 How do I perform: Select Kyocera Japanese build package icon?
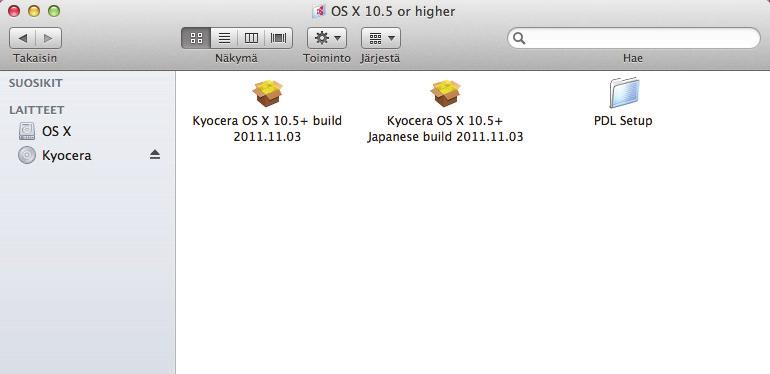coord(445,93)
